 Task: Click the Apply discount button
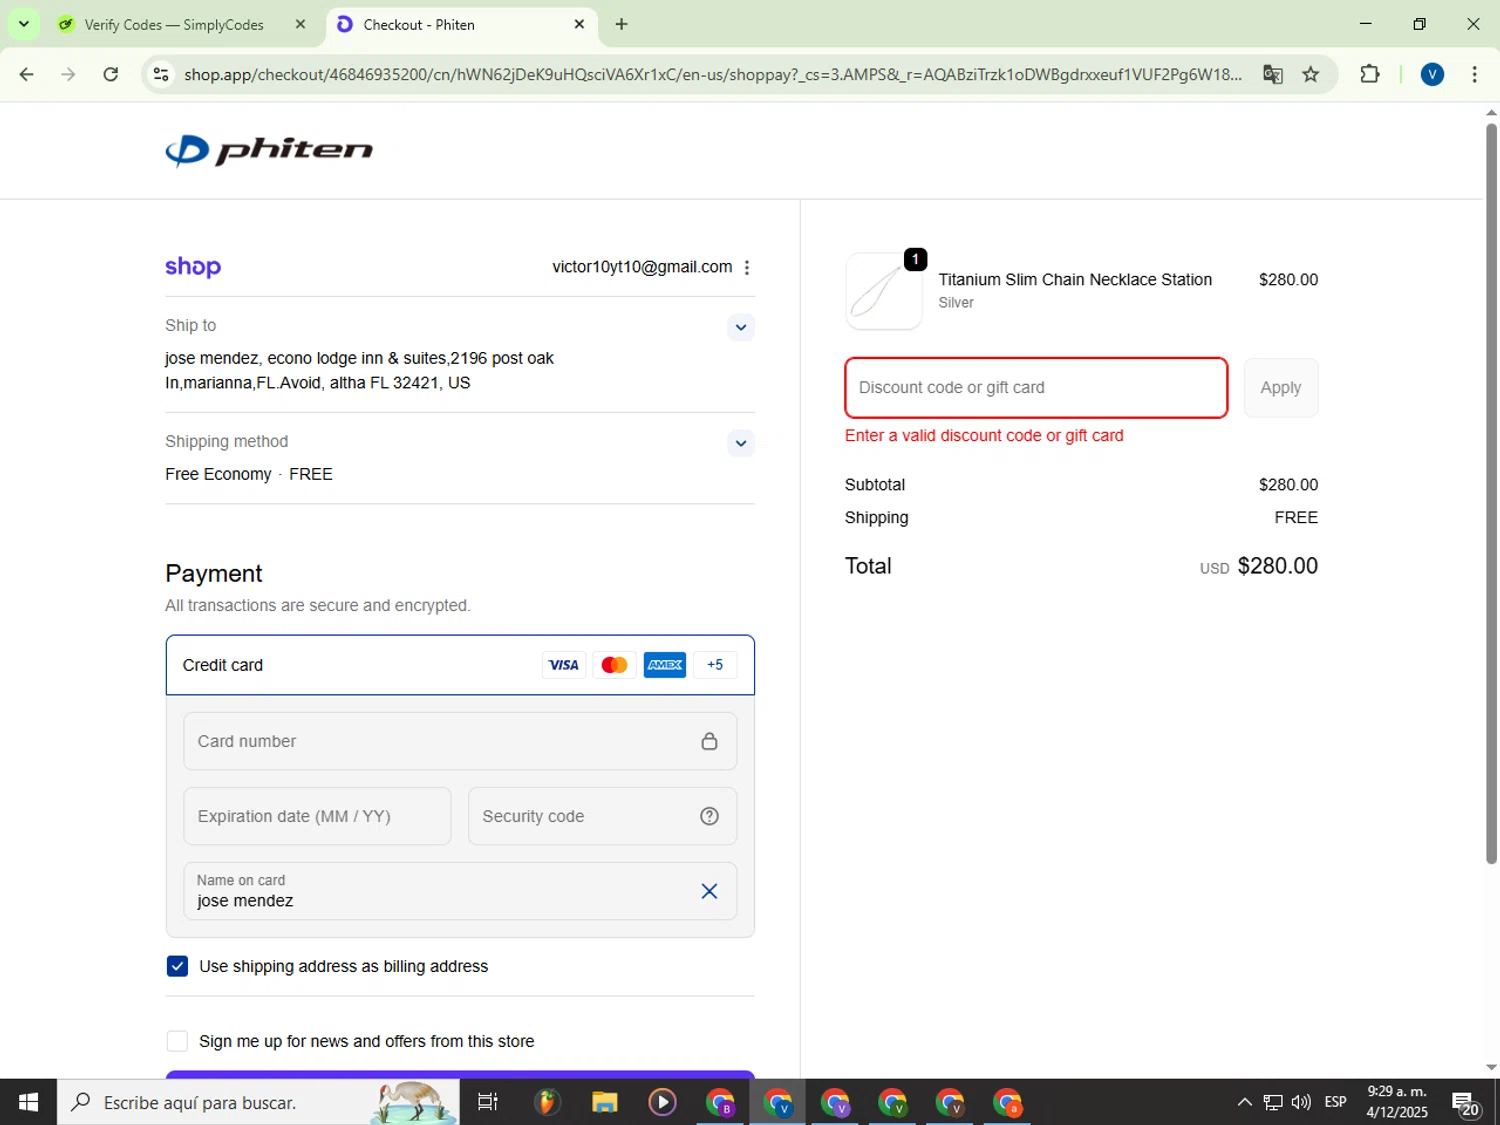click(1281, 388)
